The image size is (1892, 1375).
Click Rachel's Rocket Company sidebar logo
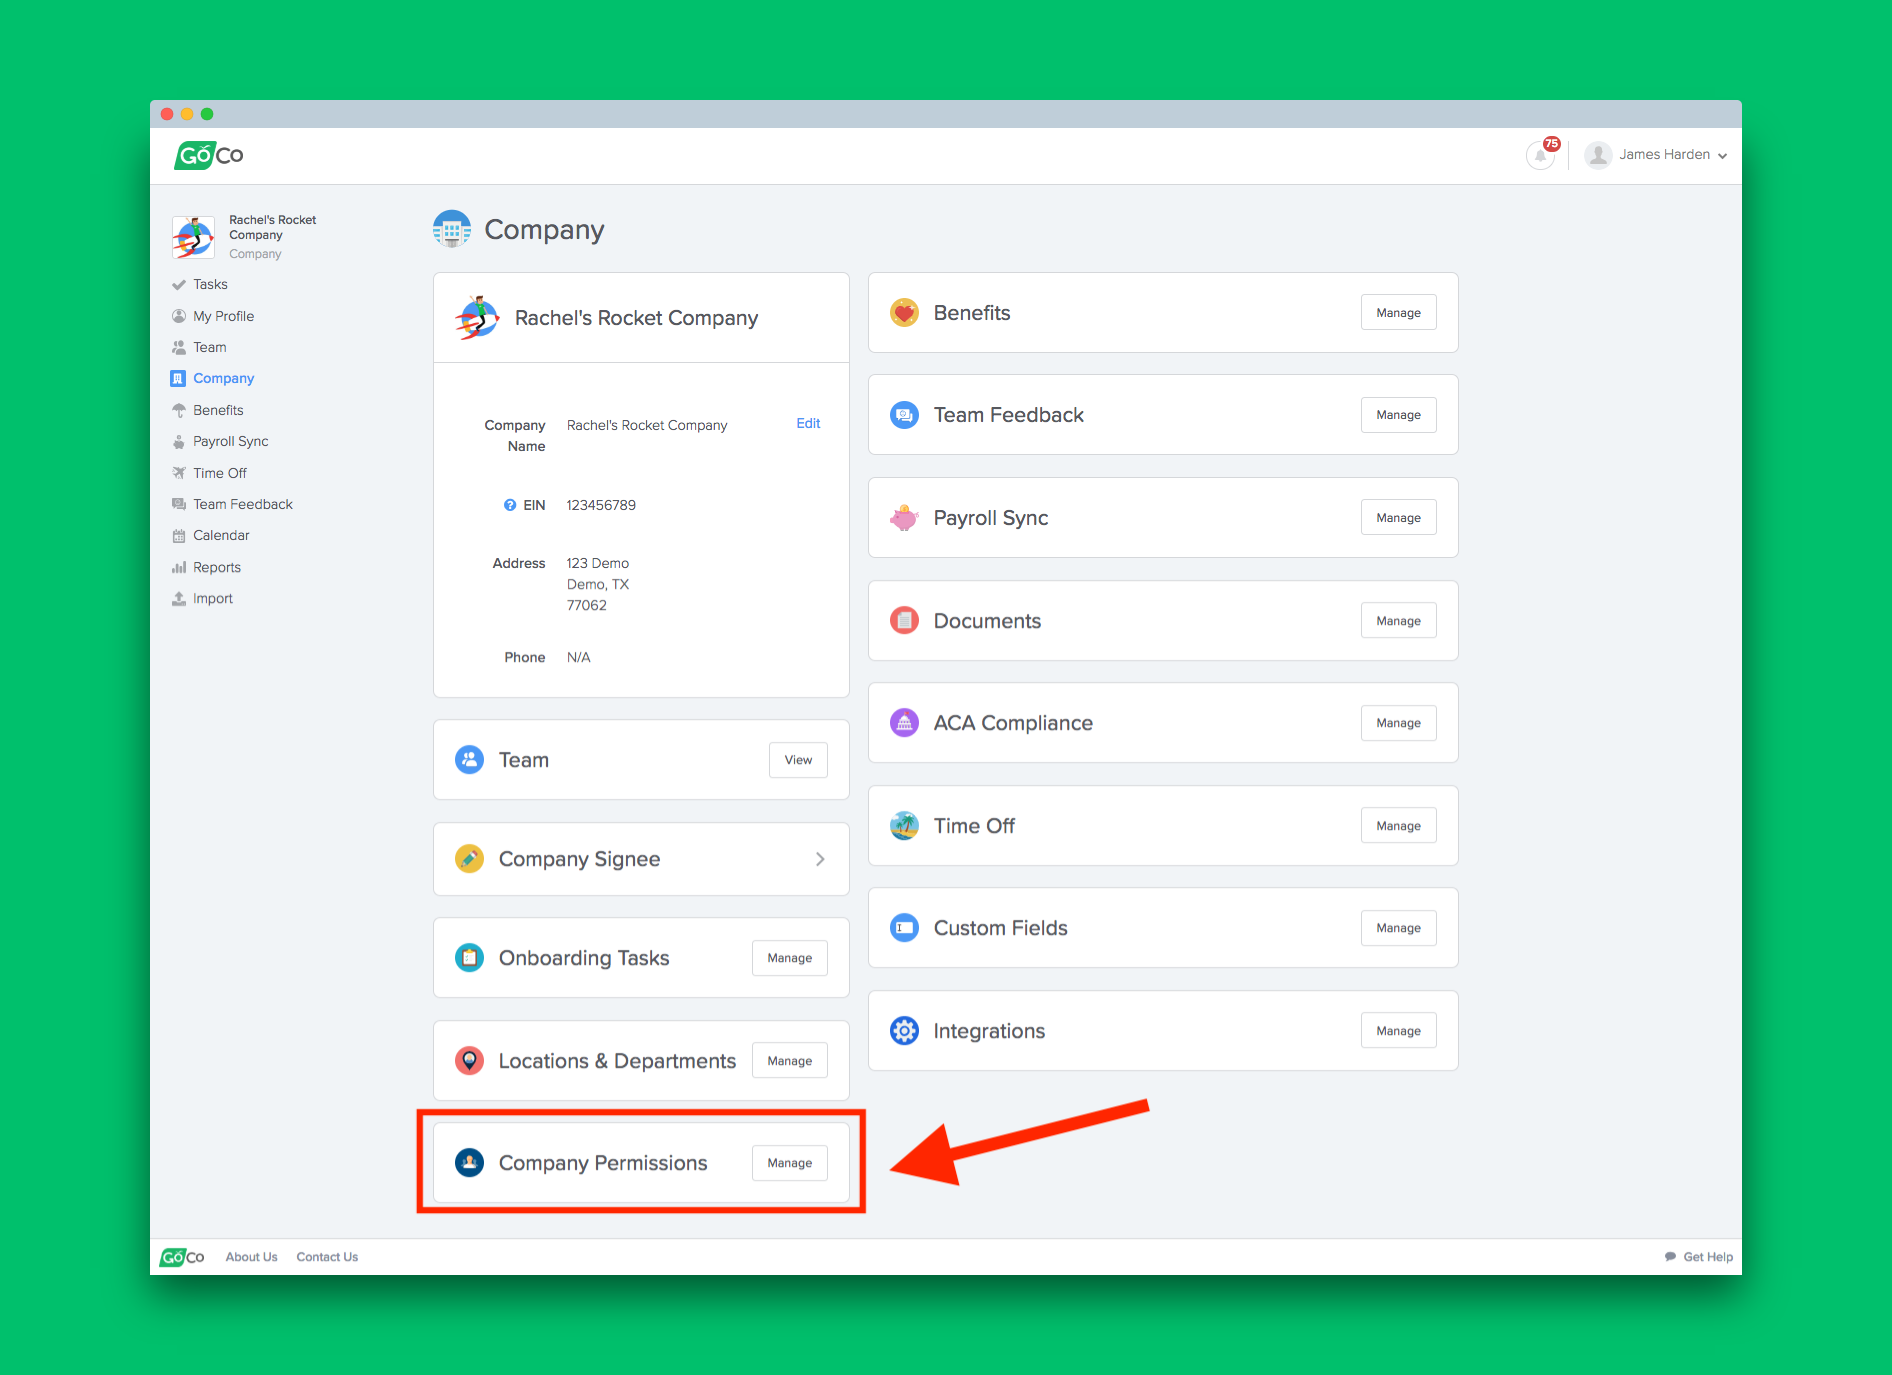[x=193, y=237]
